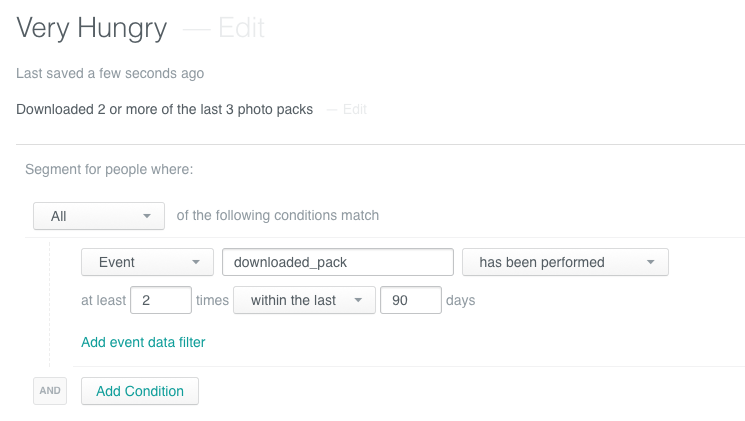Click Edit link beside the segment description
The image size is (745, 421).
[x=354, y=110]
